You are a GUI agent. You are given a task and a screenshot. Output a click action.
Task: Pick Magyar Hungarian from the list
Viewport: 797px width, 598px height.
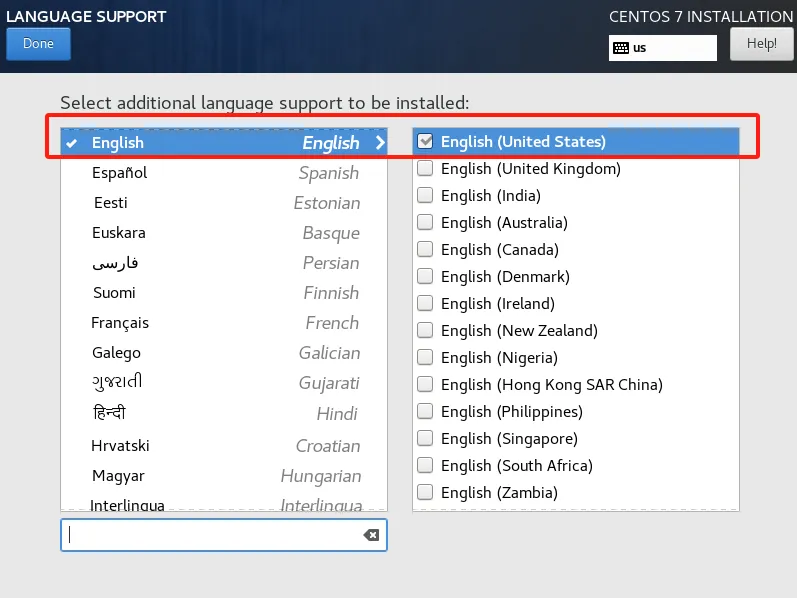coord(224,476)
